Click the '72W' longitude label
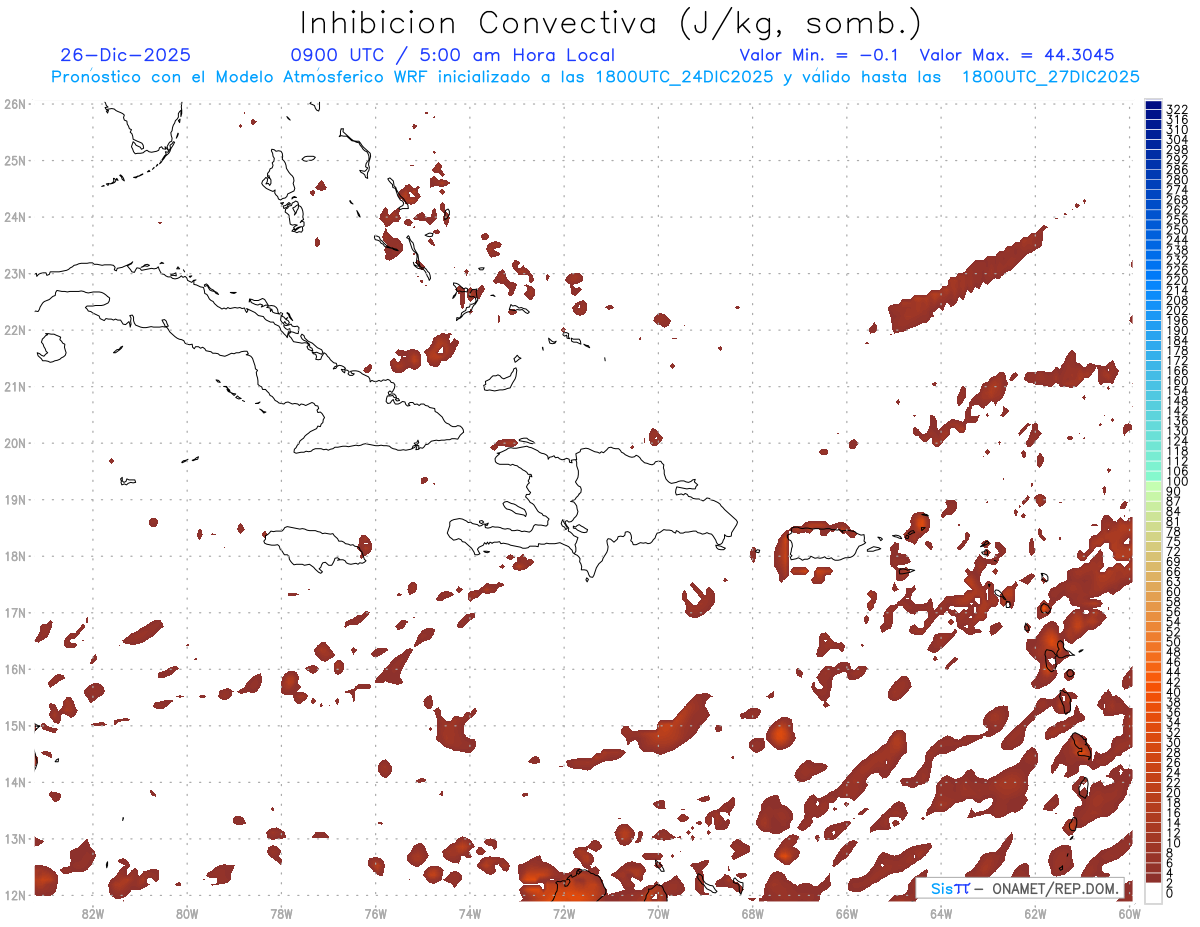This screenshot has width=1200, height=927. click(564, 912)
